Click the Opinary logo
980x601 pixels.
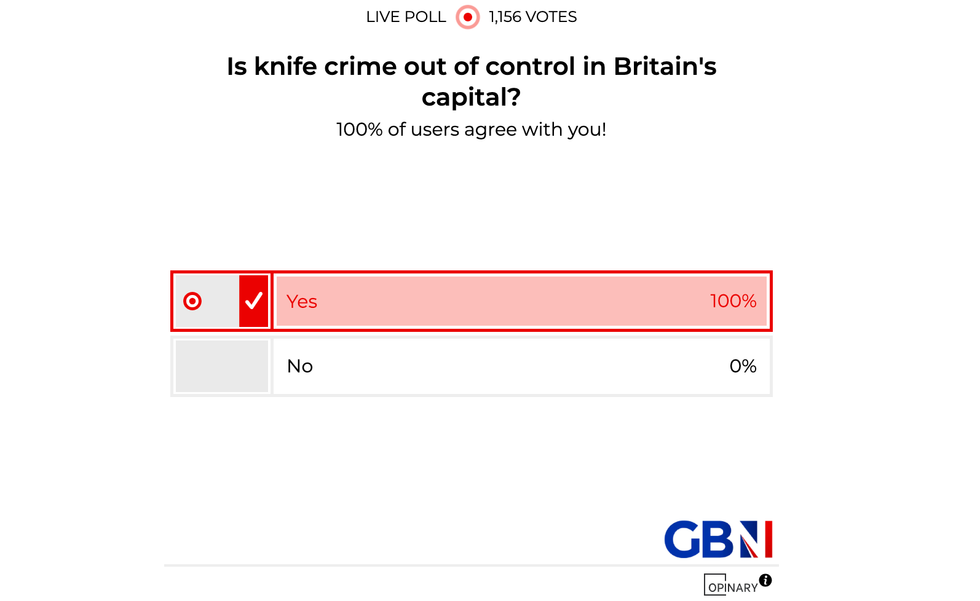pos(730,585)
